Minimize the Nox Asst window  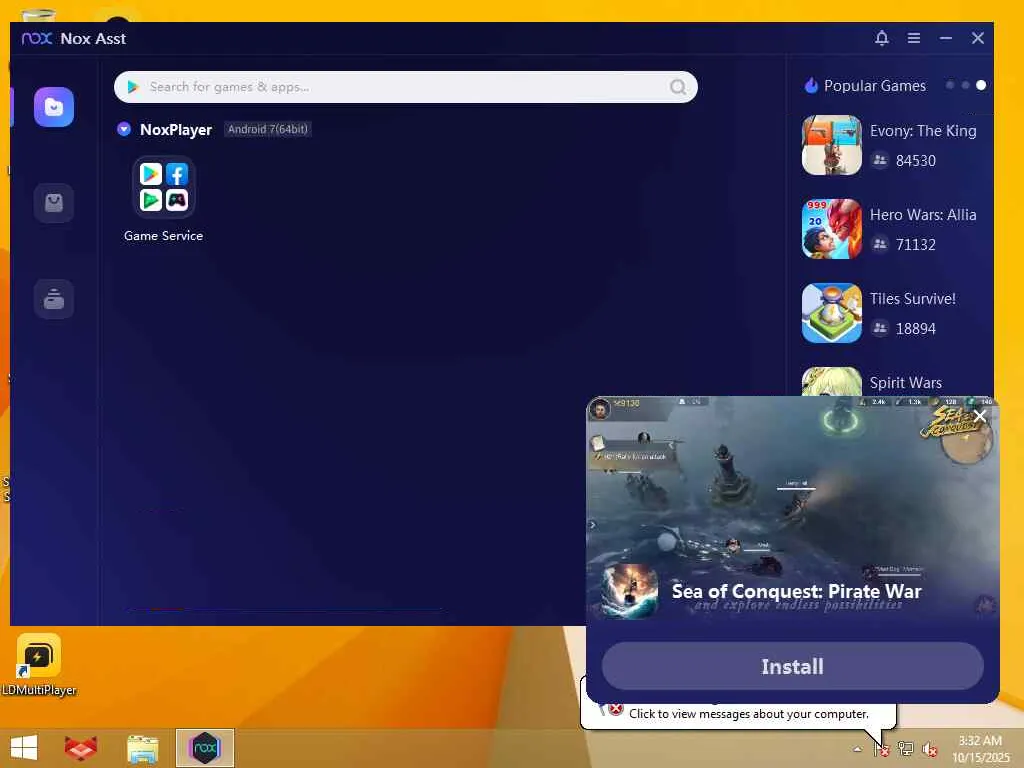(x=946, y=38)
